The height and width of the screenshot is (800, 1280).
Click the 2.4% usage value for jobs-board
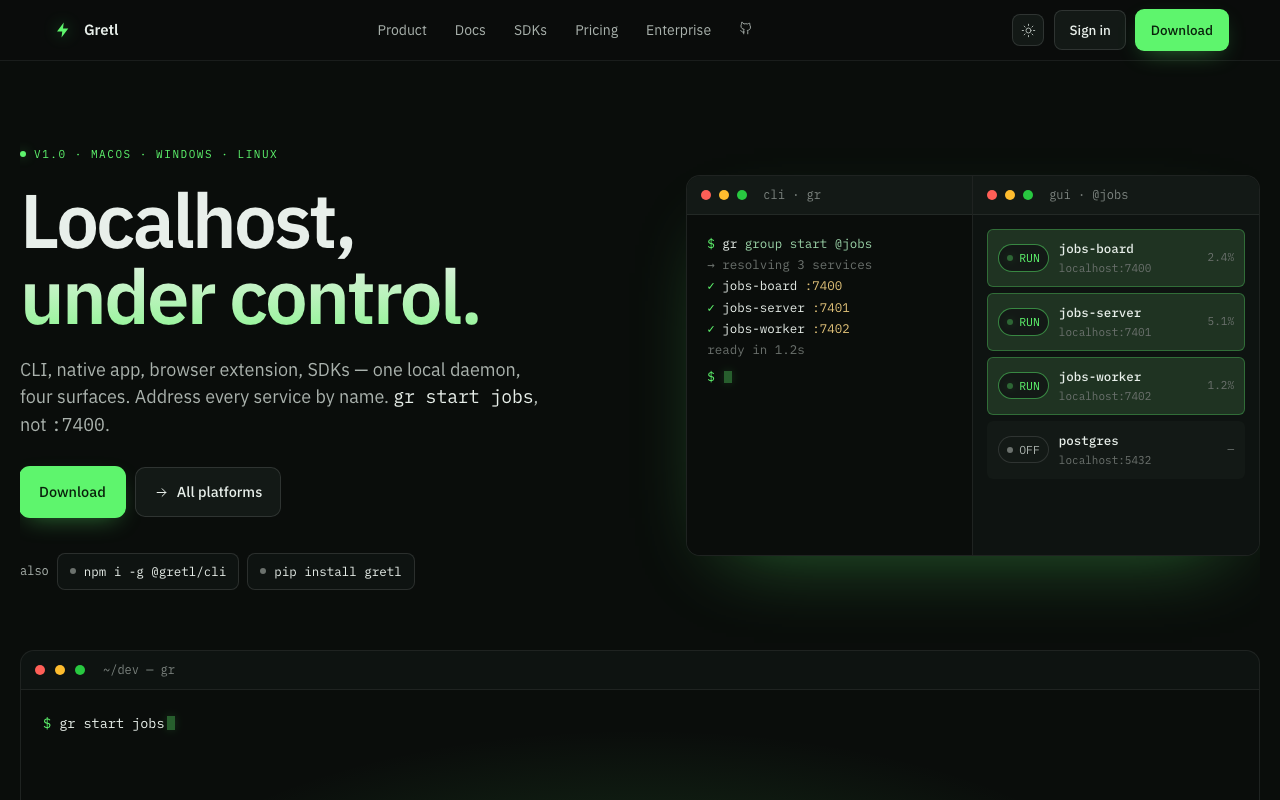click(1220, 258)
